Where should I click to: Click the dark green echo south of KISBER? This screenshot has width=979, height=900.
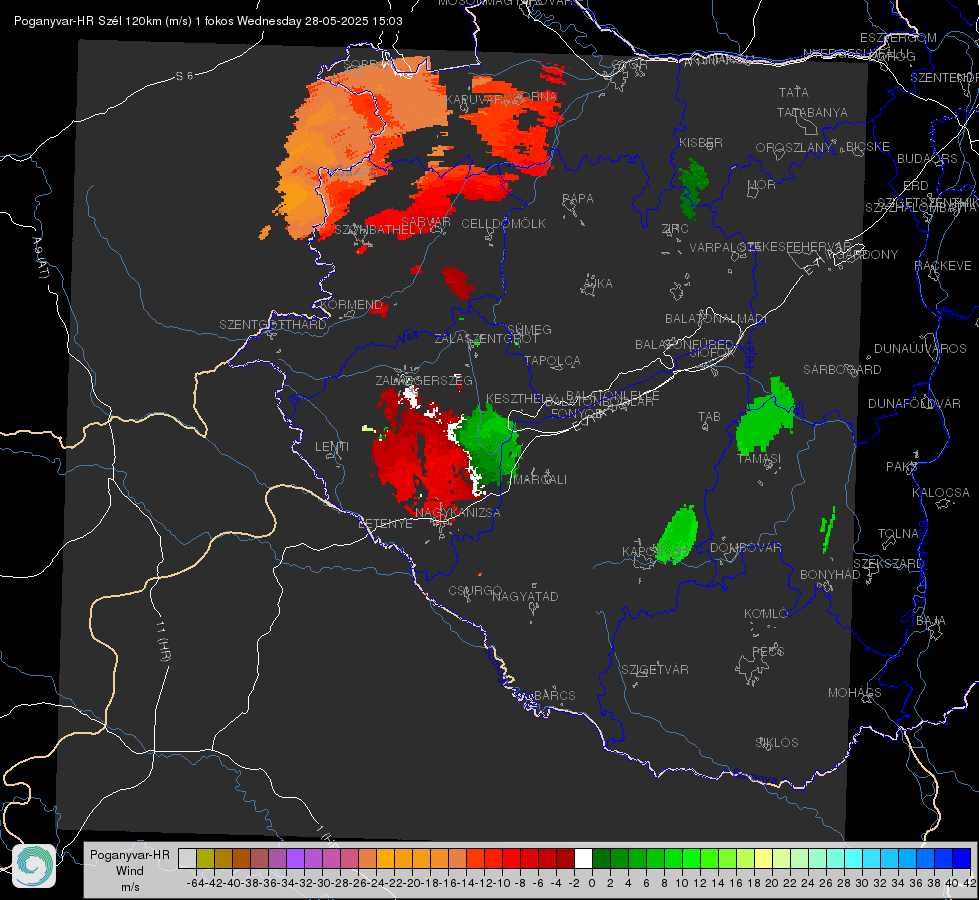coord(692,187)
